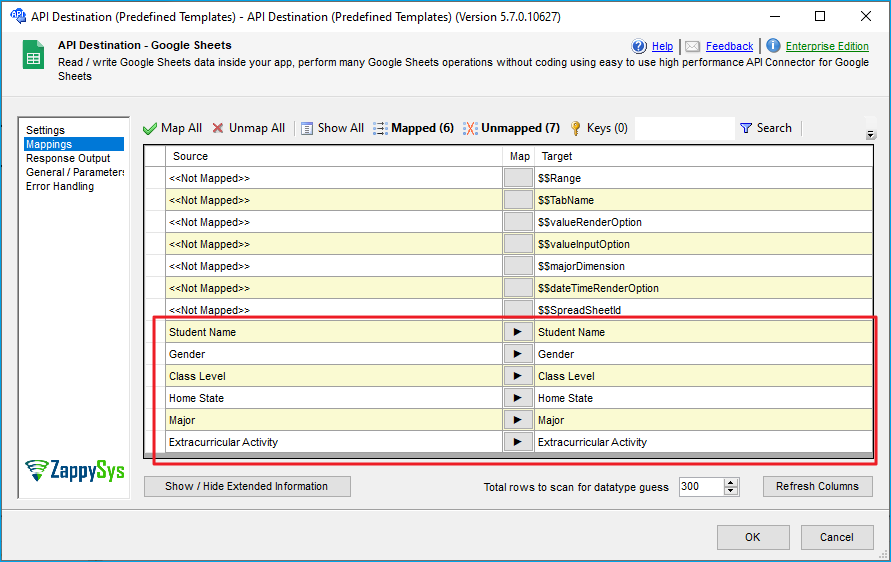This screenshot has width=891, height=562.
Task: Show only Mapped (6) columns
Action: point(413,128)
